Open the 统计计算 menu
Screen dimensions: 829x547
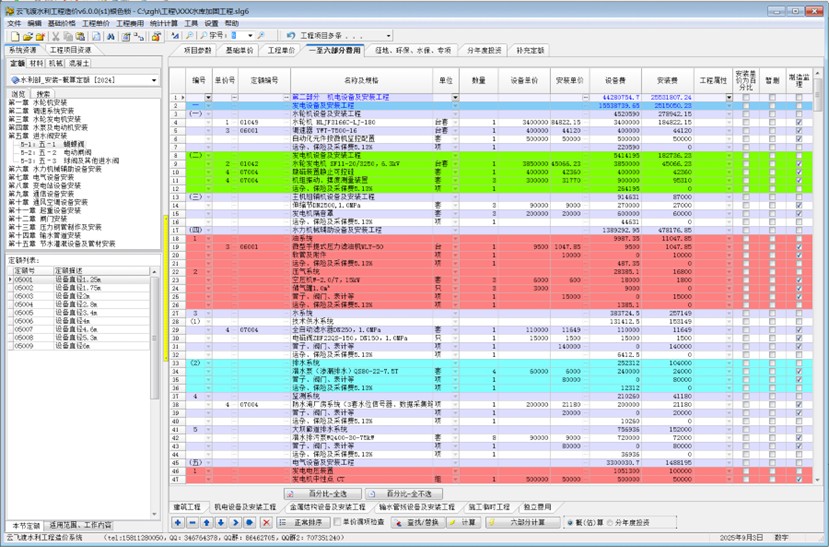(x=162, y=22)
